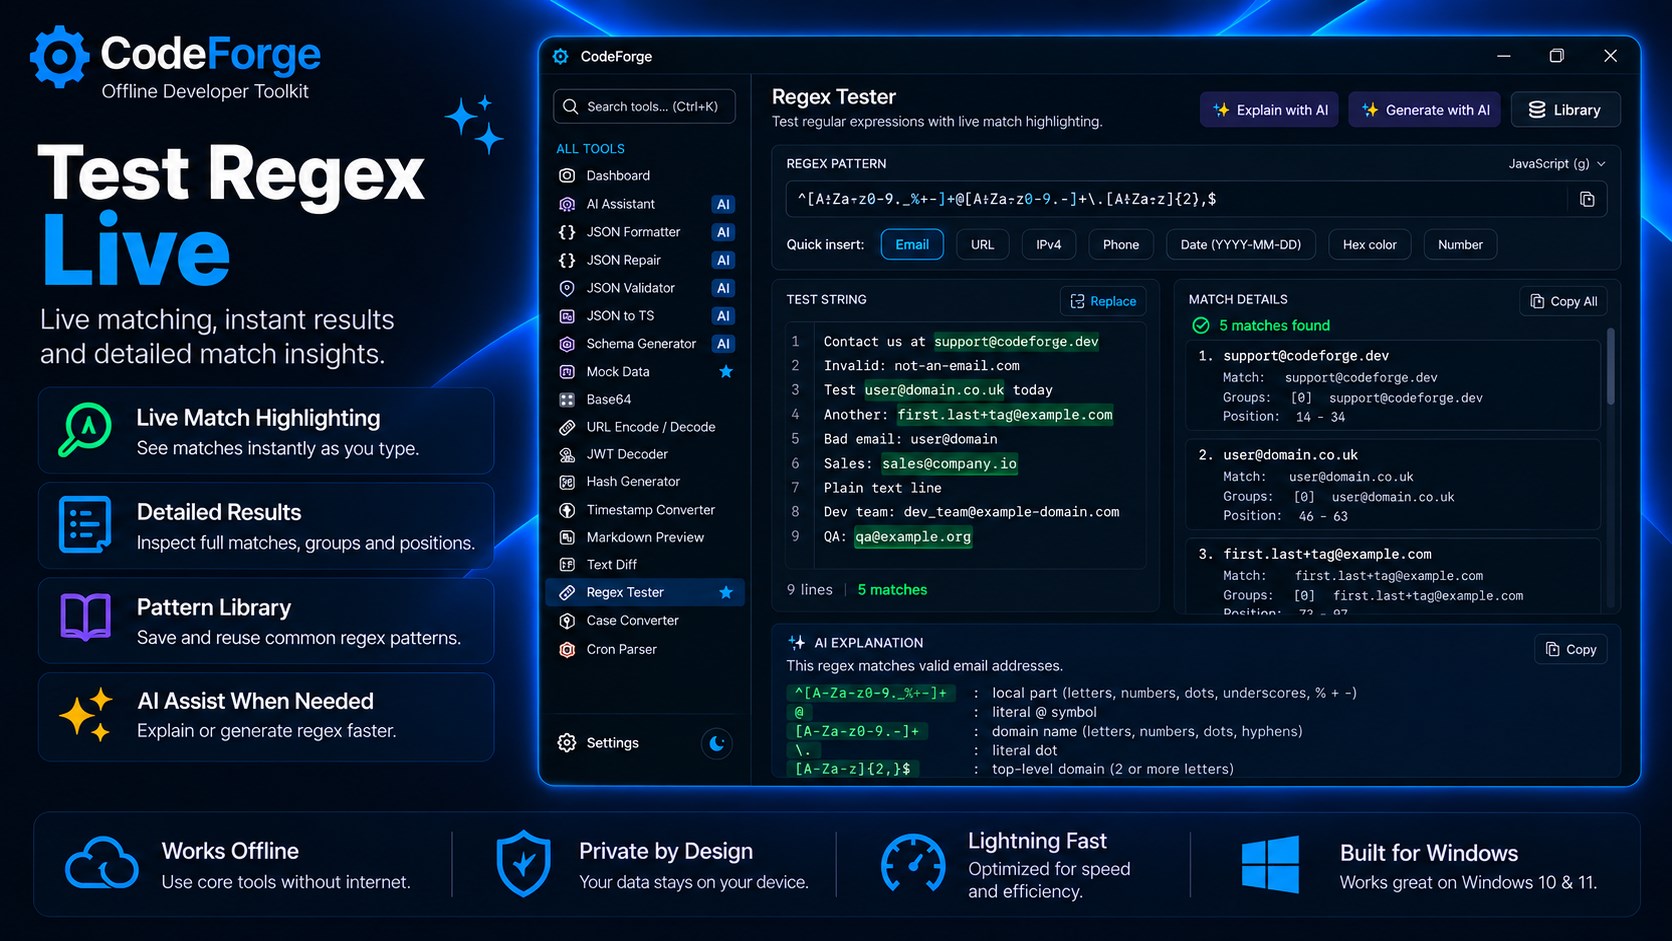The image size is (1672, 941).
Task: Open the Dashboard tool
Action: tap(645, 175)
